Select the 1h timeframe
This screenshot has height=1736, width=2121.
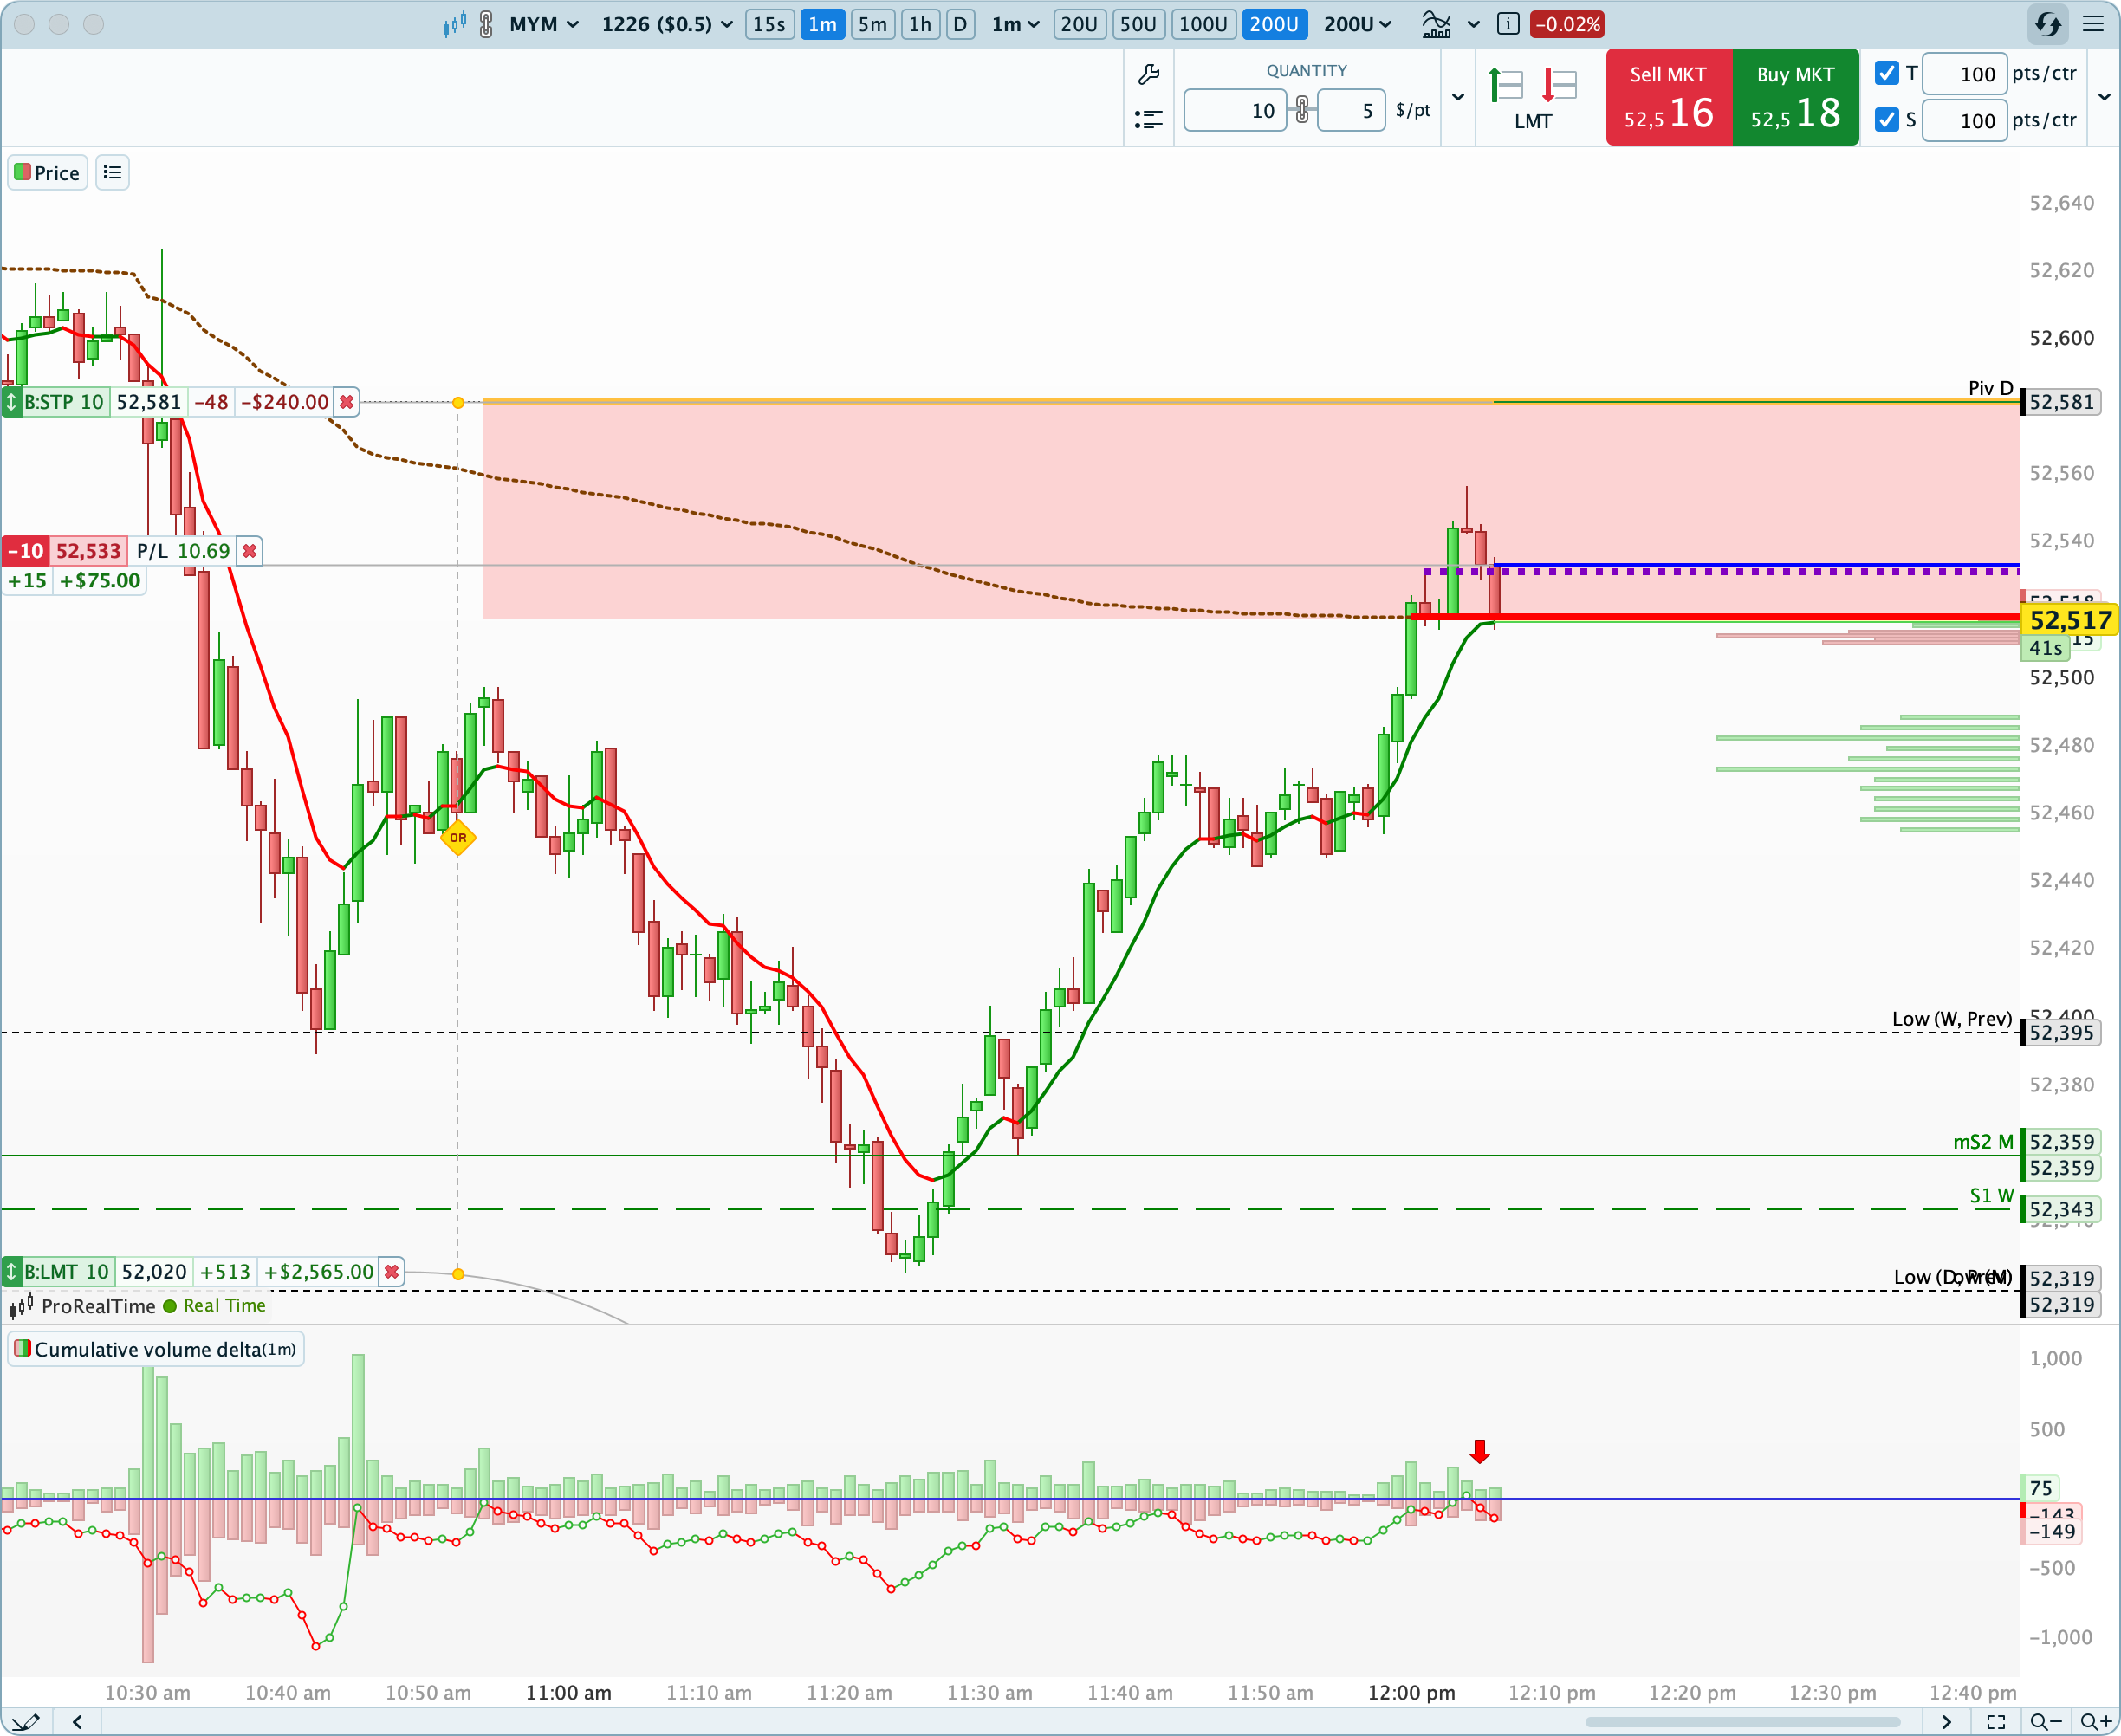coord(920,24)
